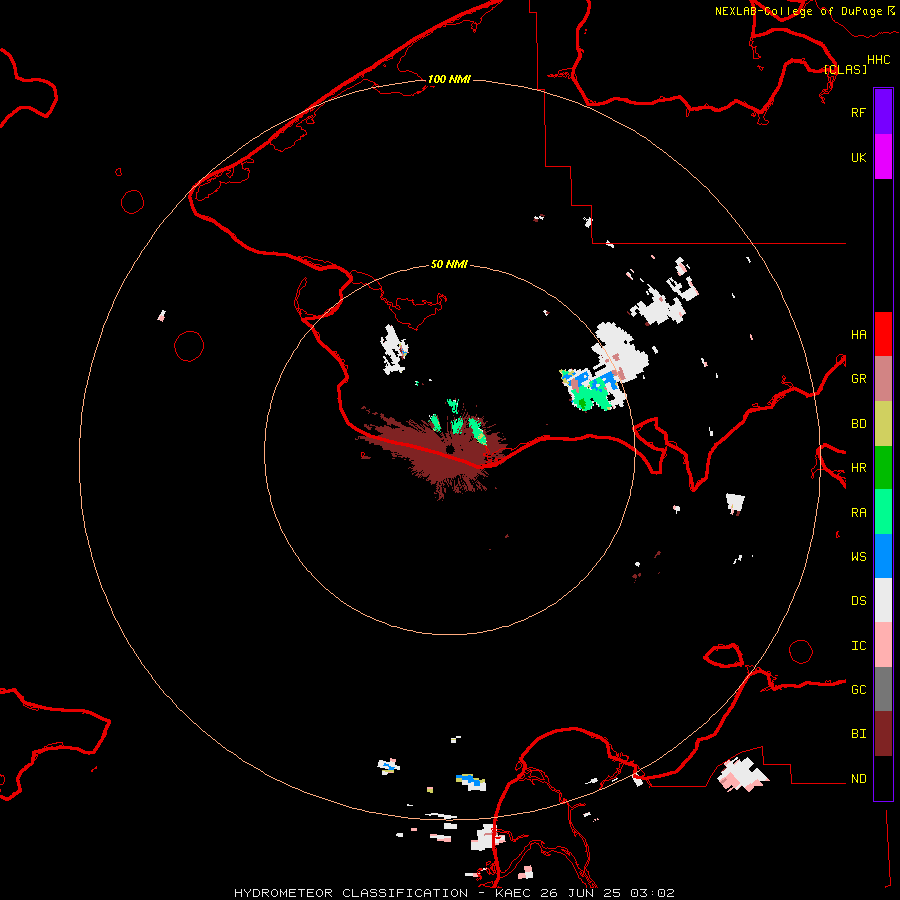Click the ND legend label
Viewport: 900px width, 900px height.
coord(858,778)
